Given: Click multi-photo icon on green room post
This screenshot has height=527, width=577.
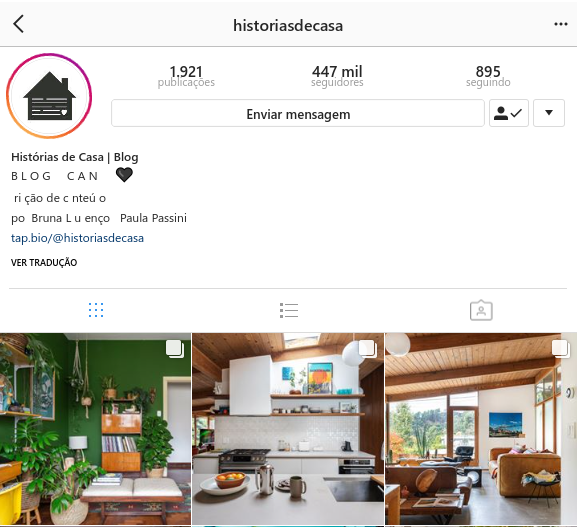Looking at the screenshot, I should tap(175, 349).
